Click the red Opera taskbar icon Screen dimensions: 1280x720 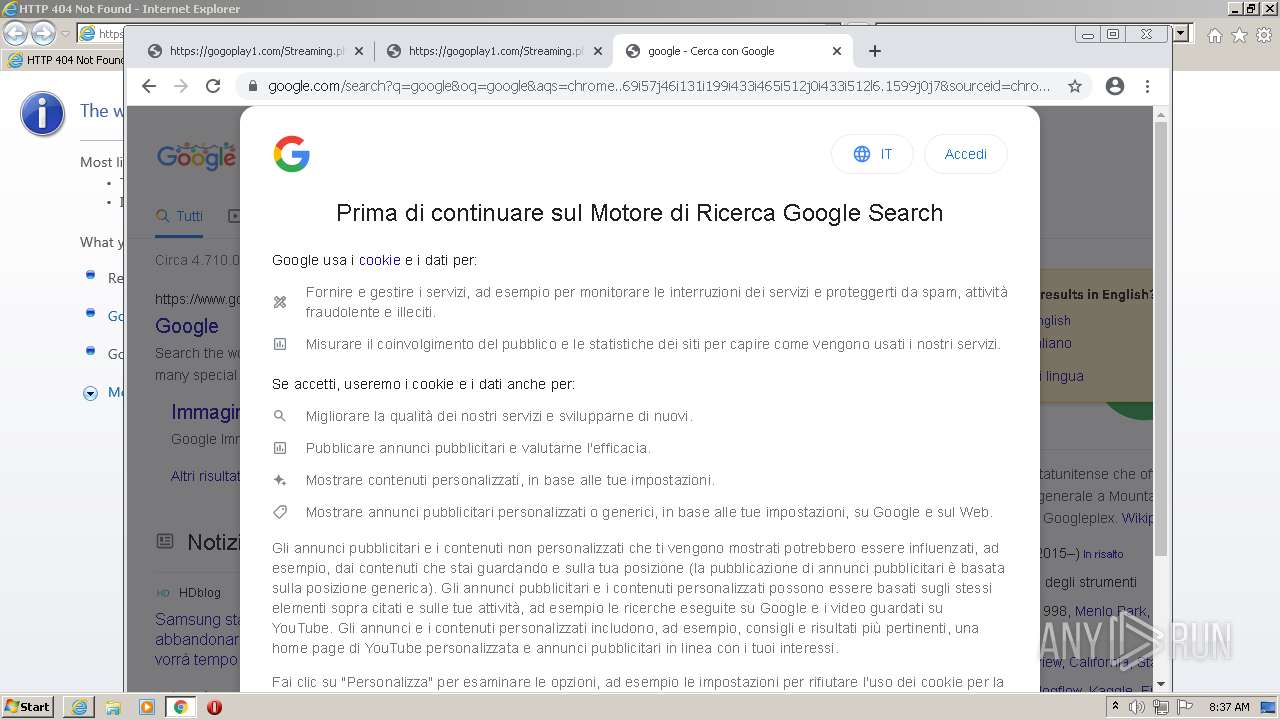pyautogui.click(x=214, y=707)
